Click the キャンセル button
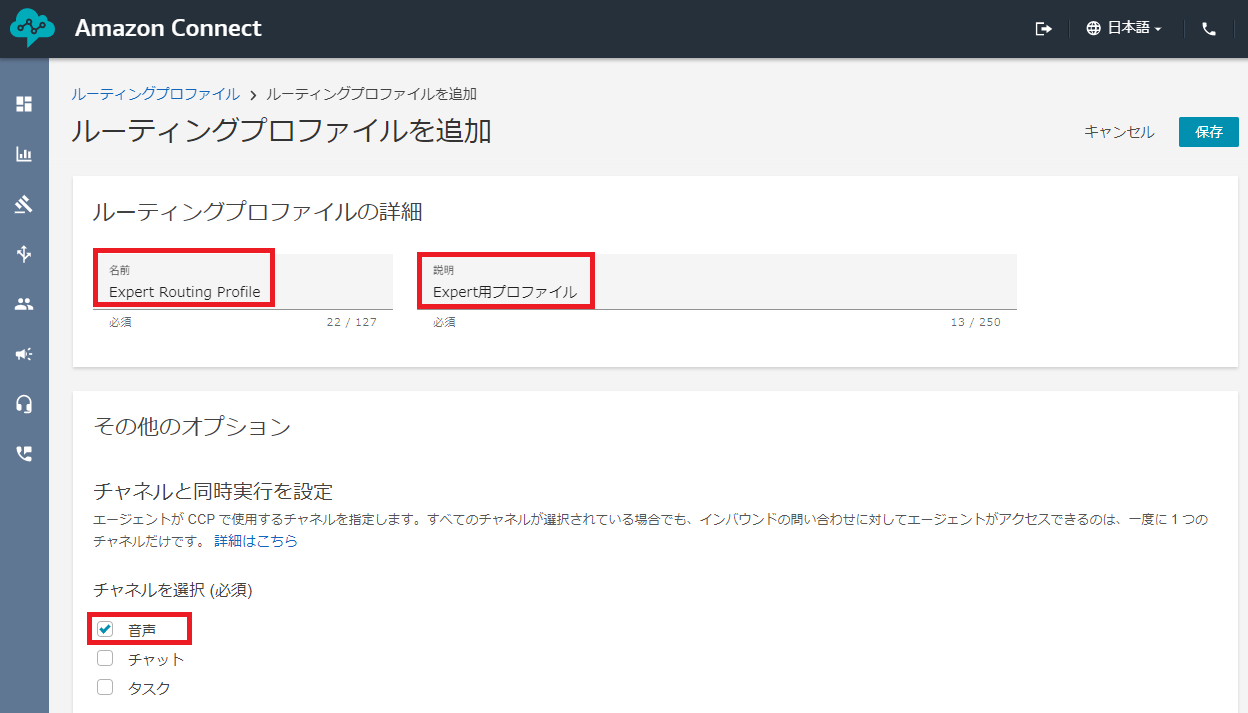Image resolution: width=1248 pixels, height=713 pixels. [1119, 132]
